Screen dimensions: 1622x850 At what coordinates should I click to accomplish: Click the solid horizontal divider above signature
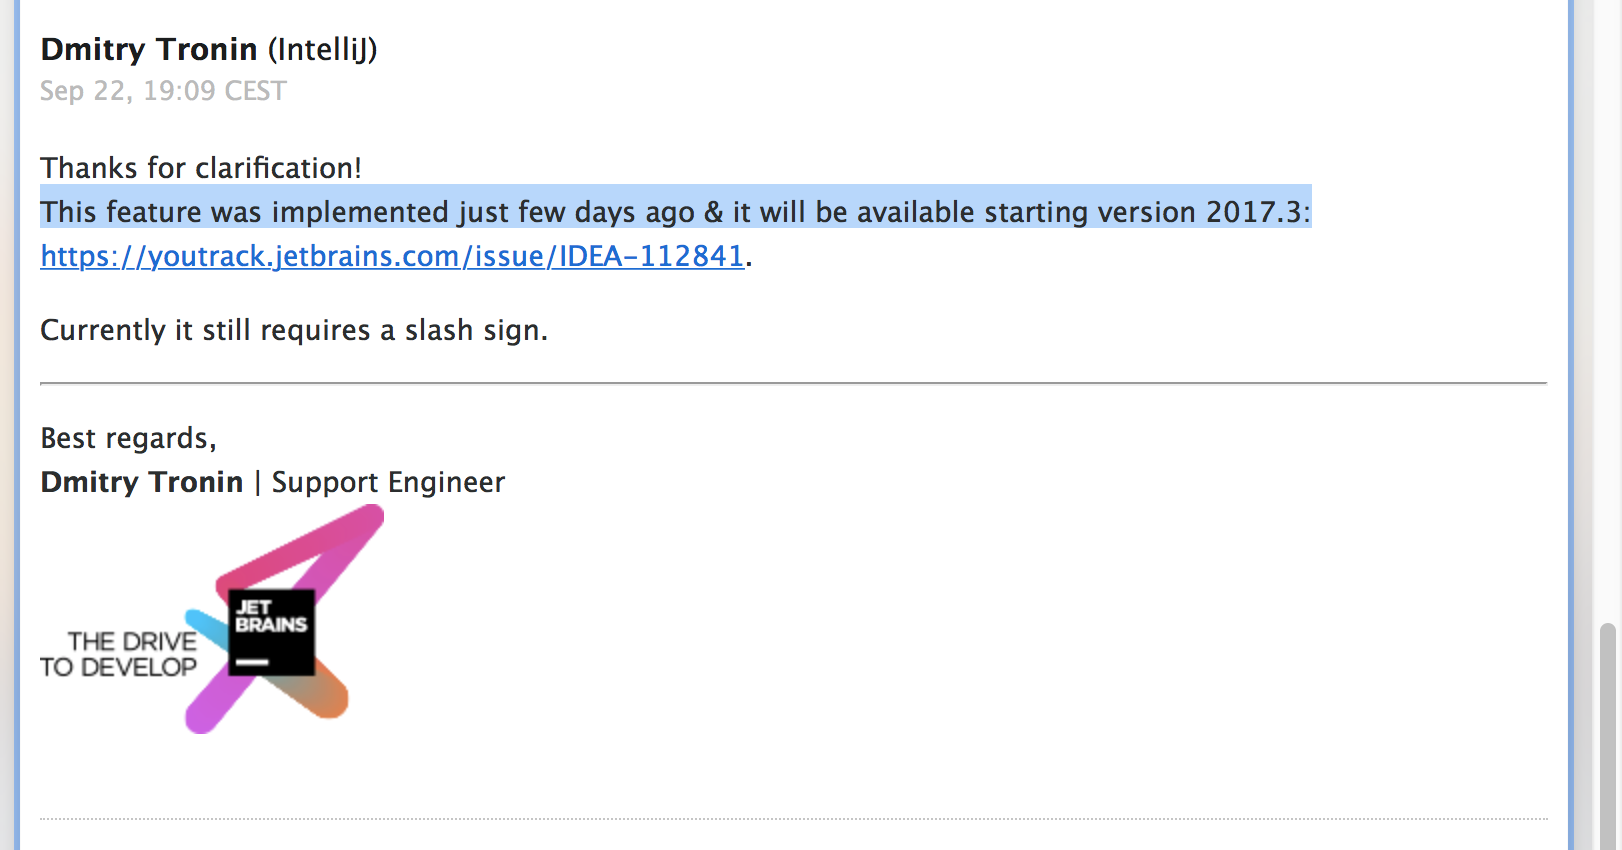[793, 383]
